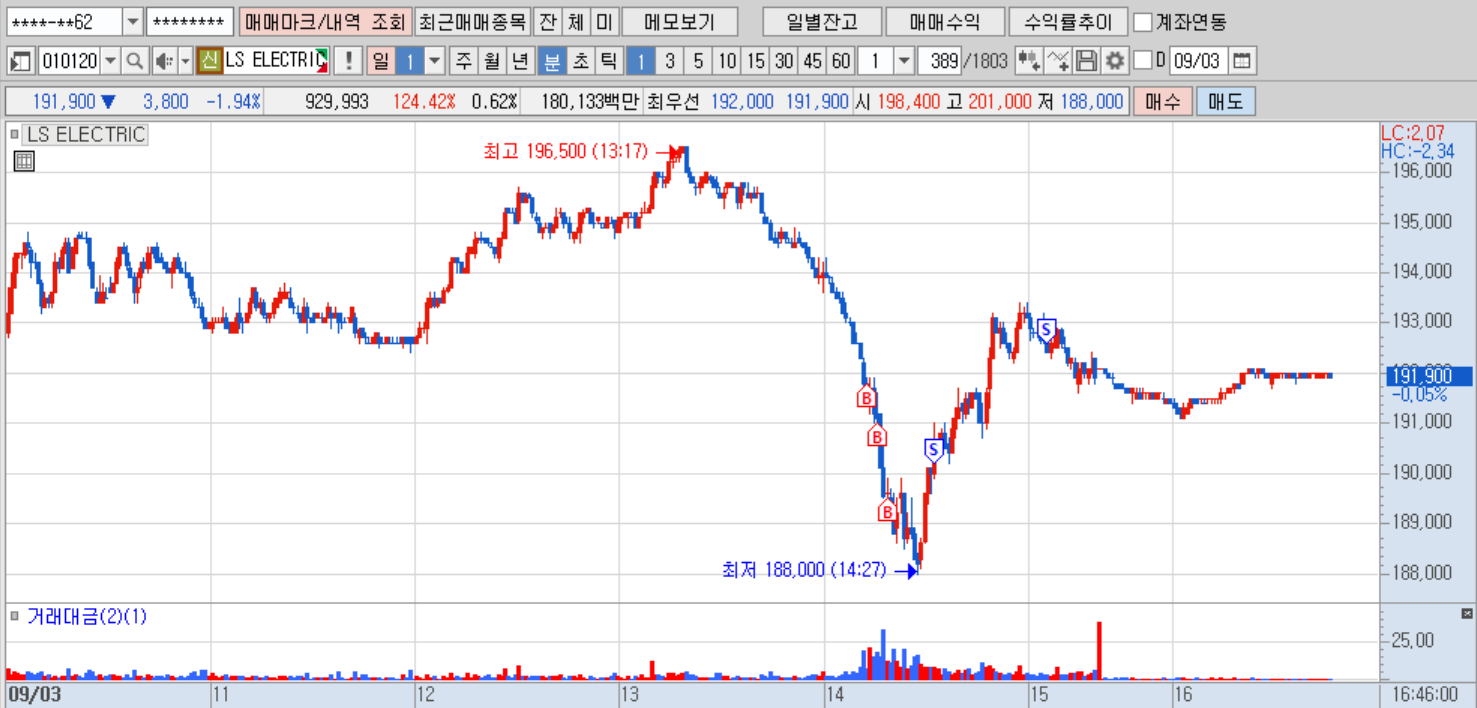The image size is (1477, 708).
Task: Click the green 신 badge next to LS ELECTRIC
Action: click(x=210, y=61)
